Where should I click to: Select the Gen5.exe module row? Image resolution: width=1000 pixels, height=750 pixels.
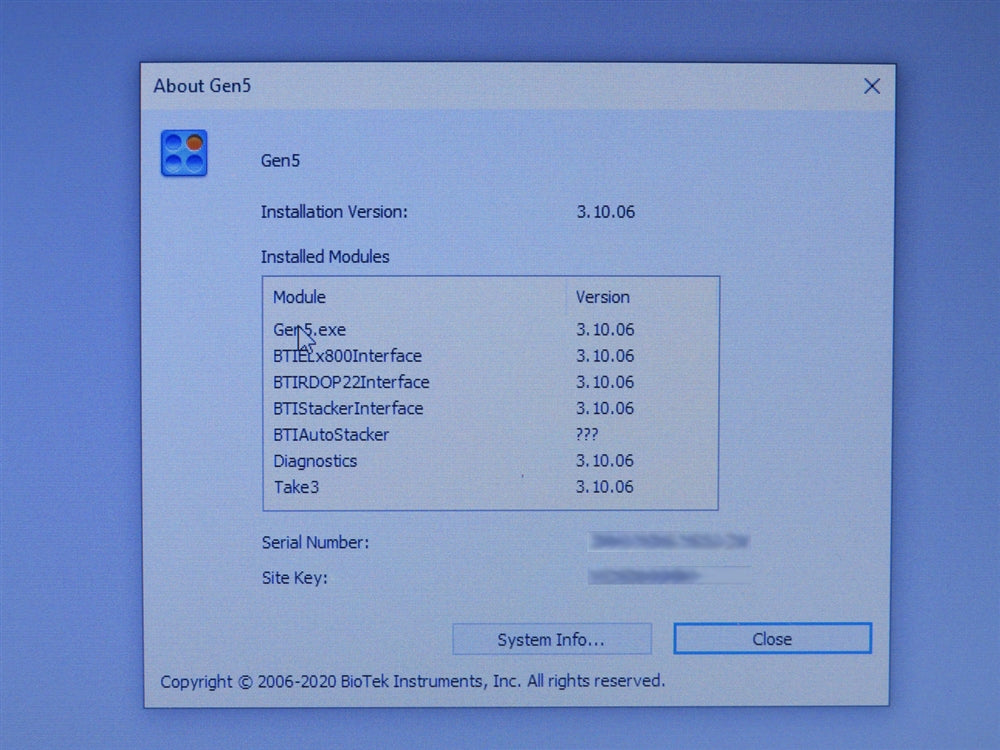[490, 330]
